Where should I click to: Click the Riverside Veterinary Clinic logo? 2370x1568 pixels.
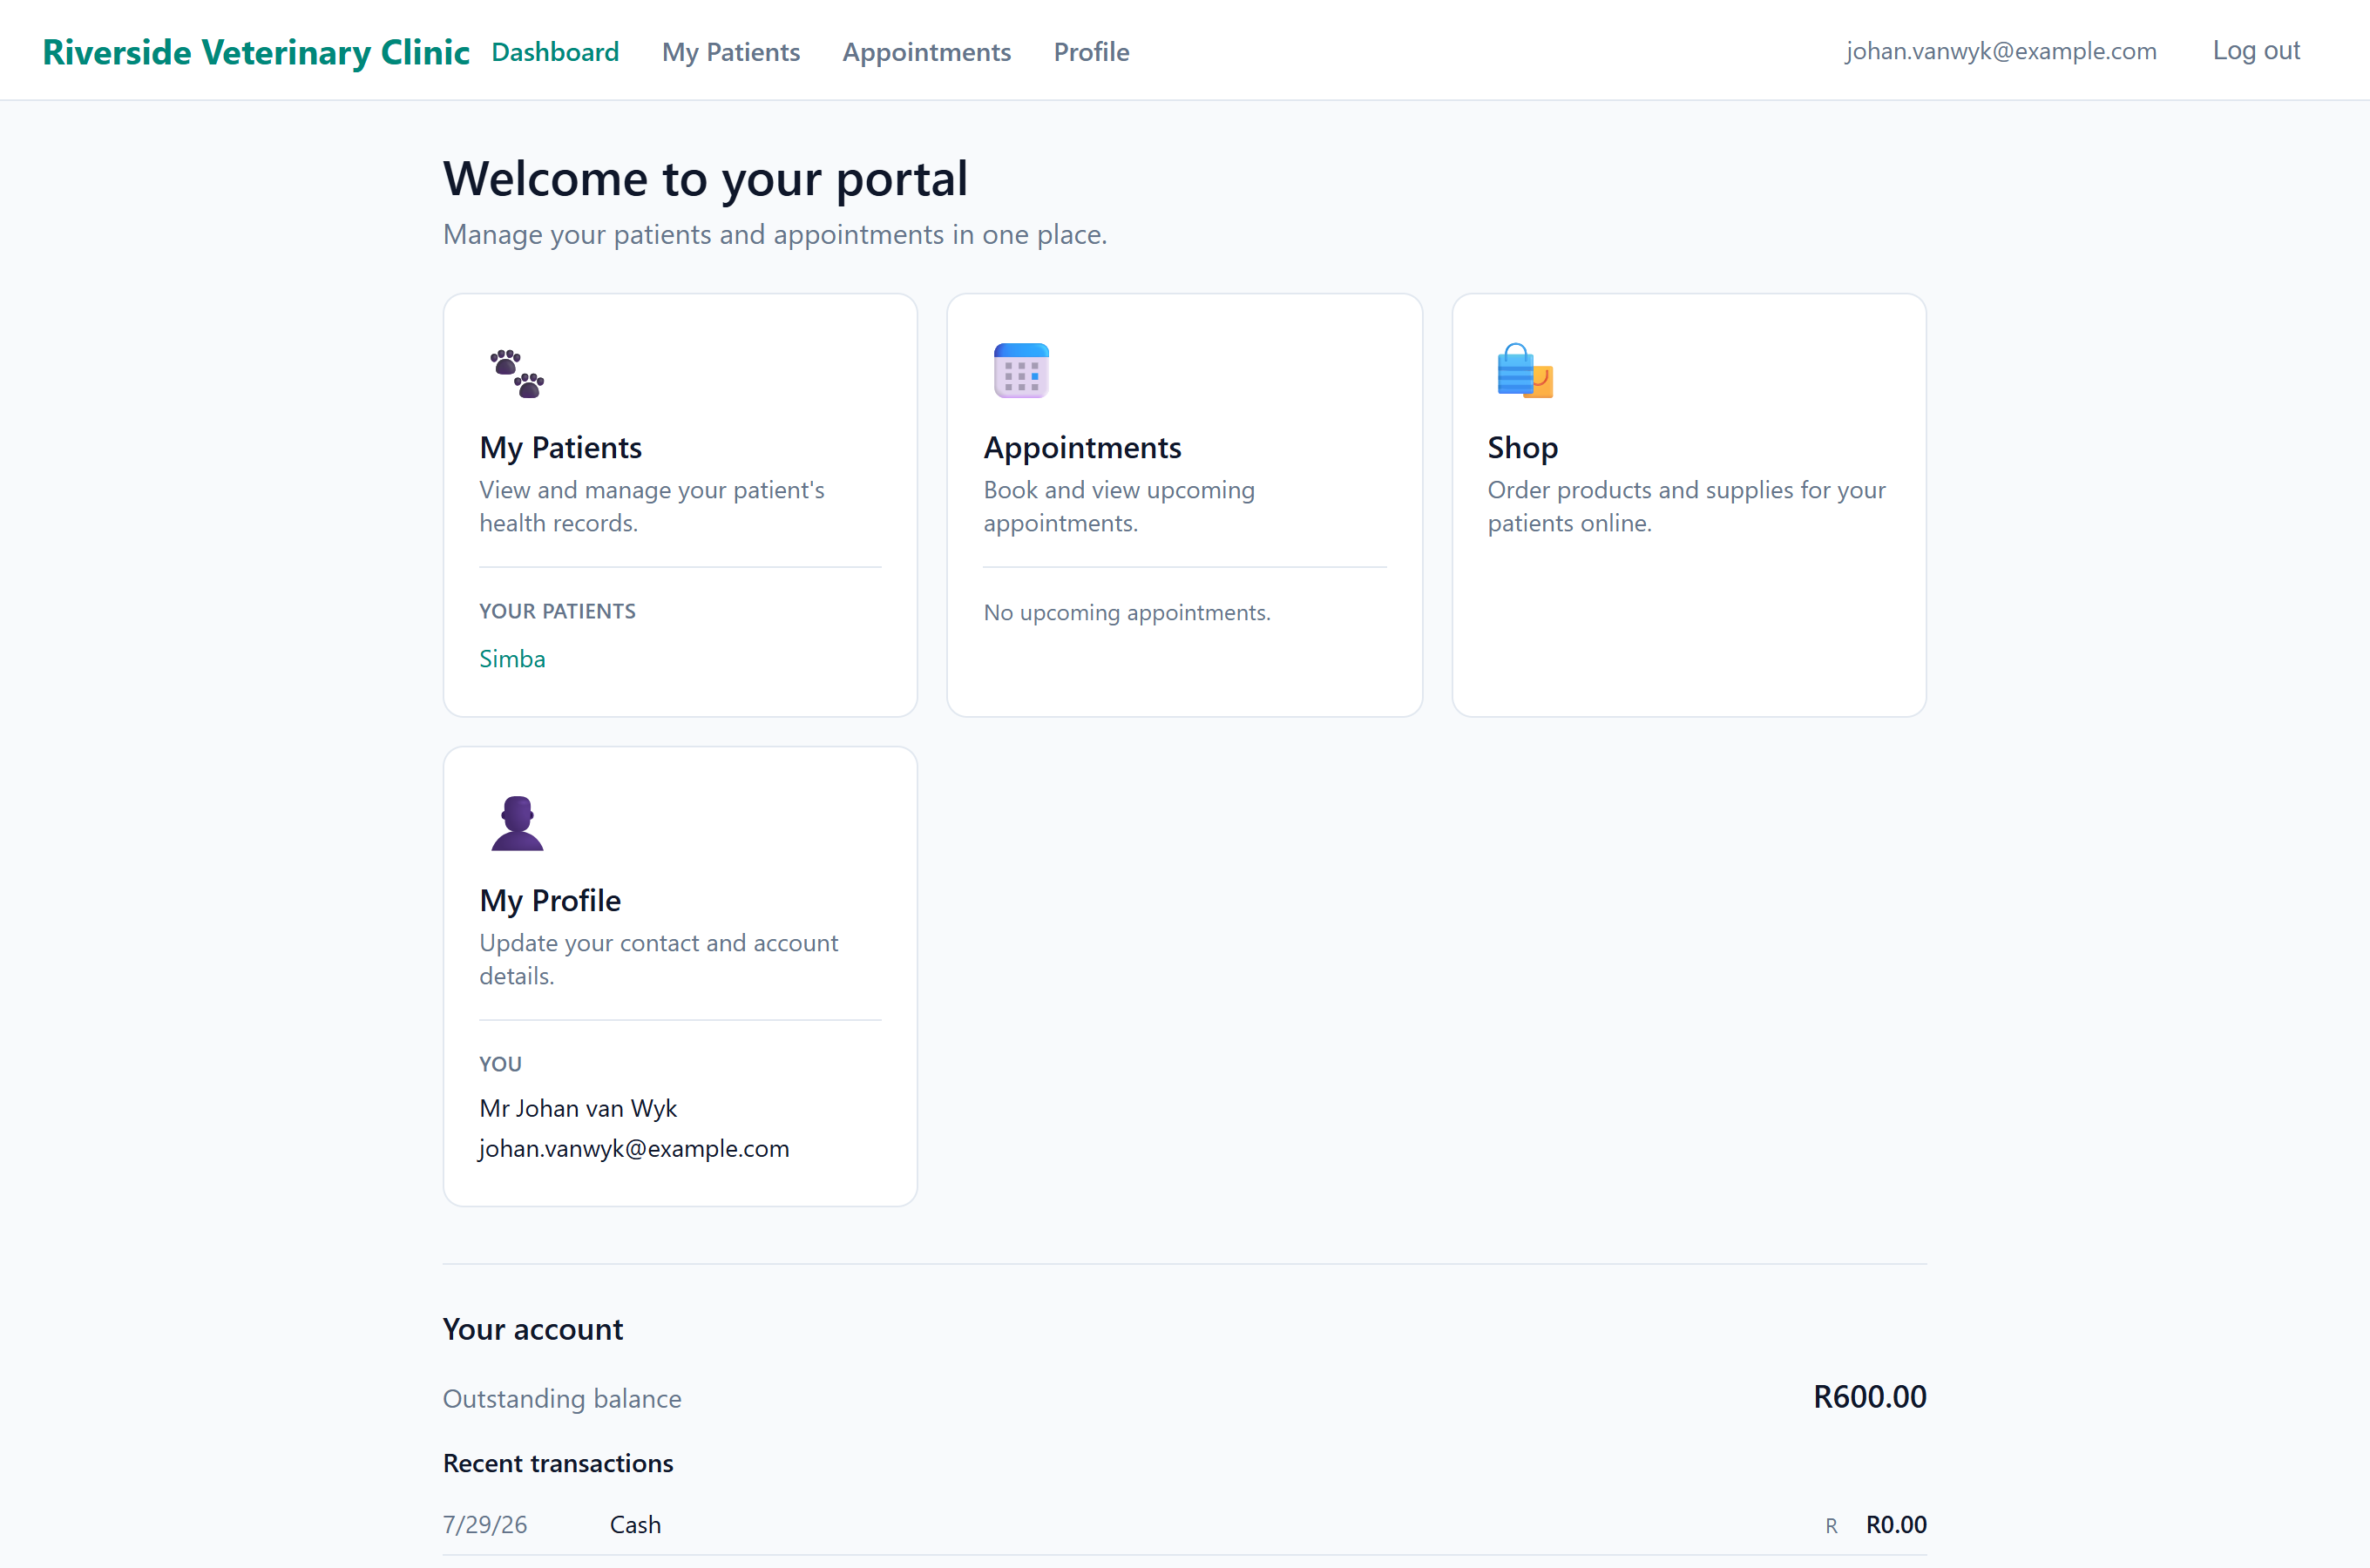pos(256,52)
